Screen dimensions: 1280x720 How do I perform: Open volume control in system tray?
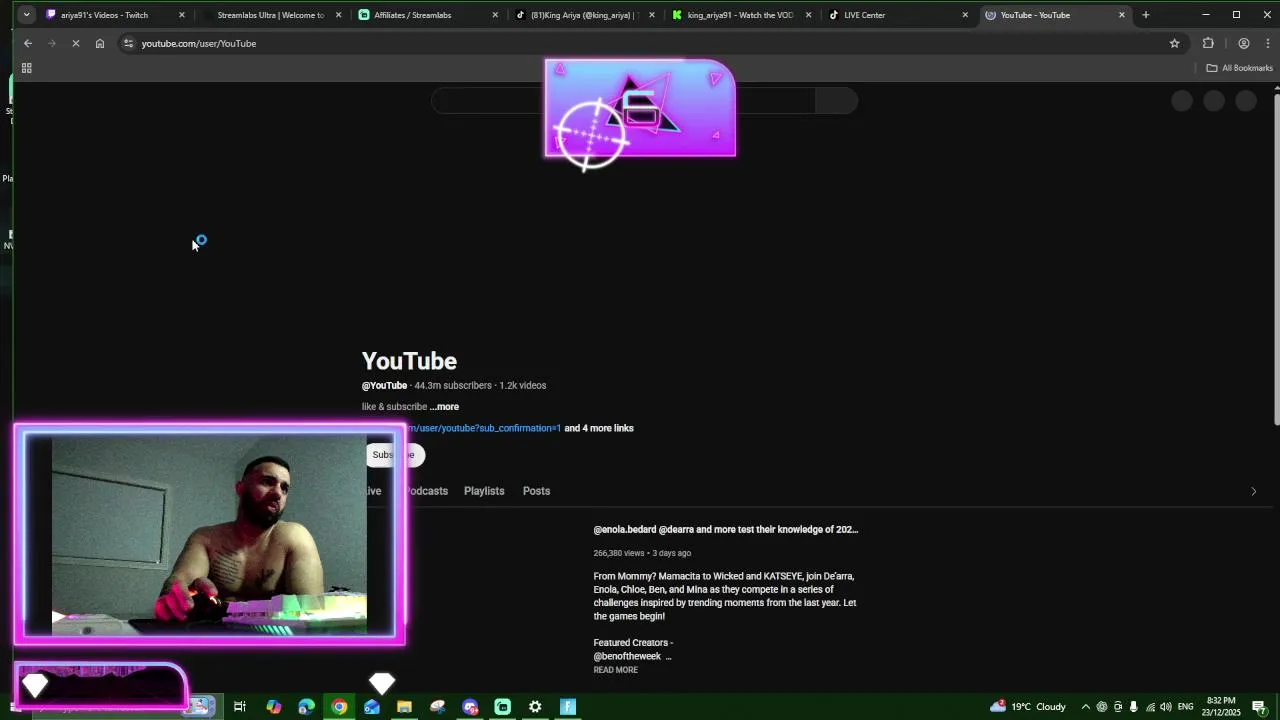[1166, 707]
